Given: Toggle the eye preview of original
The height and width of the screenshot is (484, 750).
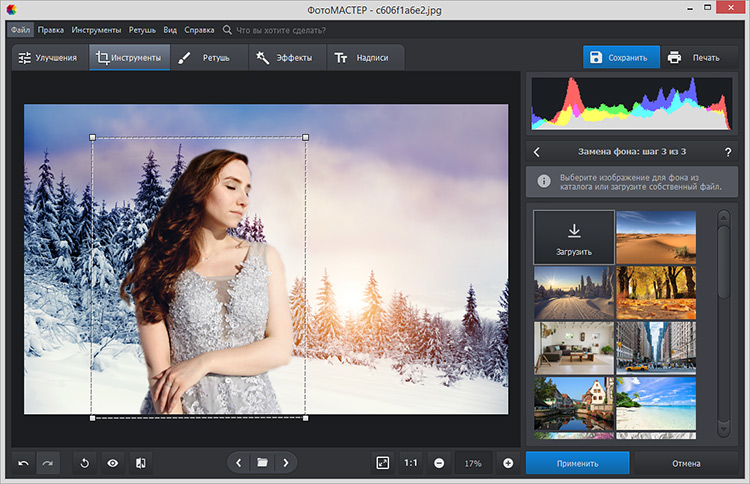Looking at the screenshot, I should click(113, 463).
